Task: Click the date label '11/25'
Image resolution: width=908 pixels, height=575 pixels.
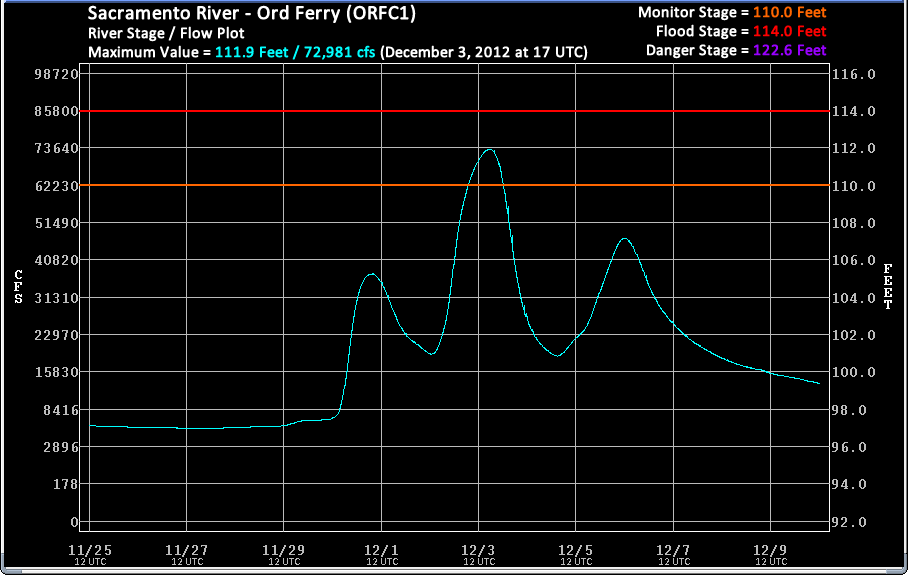Action: tap(90, 550)
